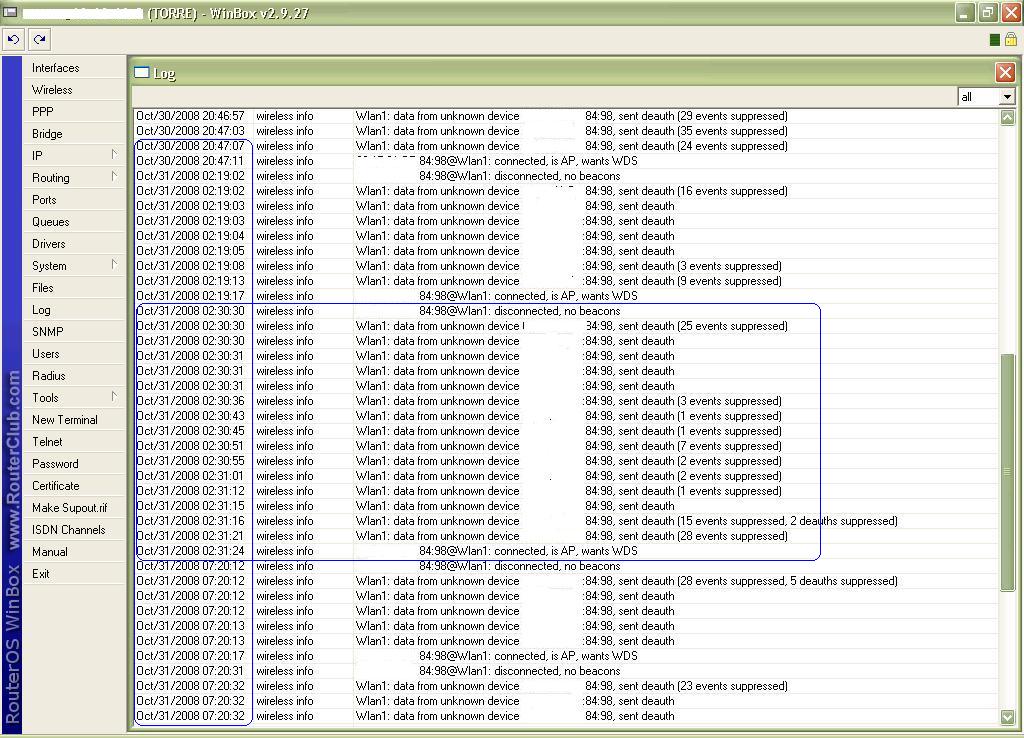Launch New Terminal
This screenshot has width=1024, height=738.
[x=74, y=420]
